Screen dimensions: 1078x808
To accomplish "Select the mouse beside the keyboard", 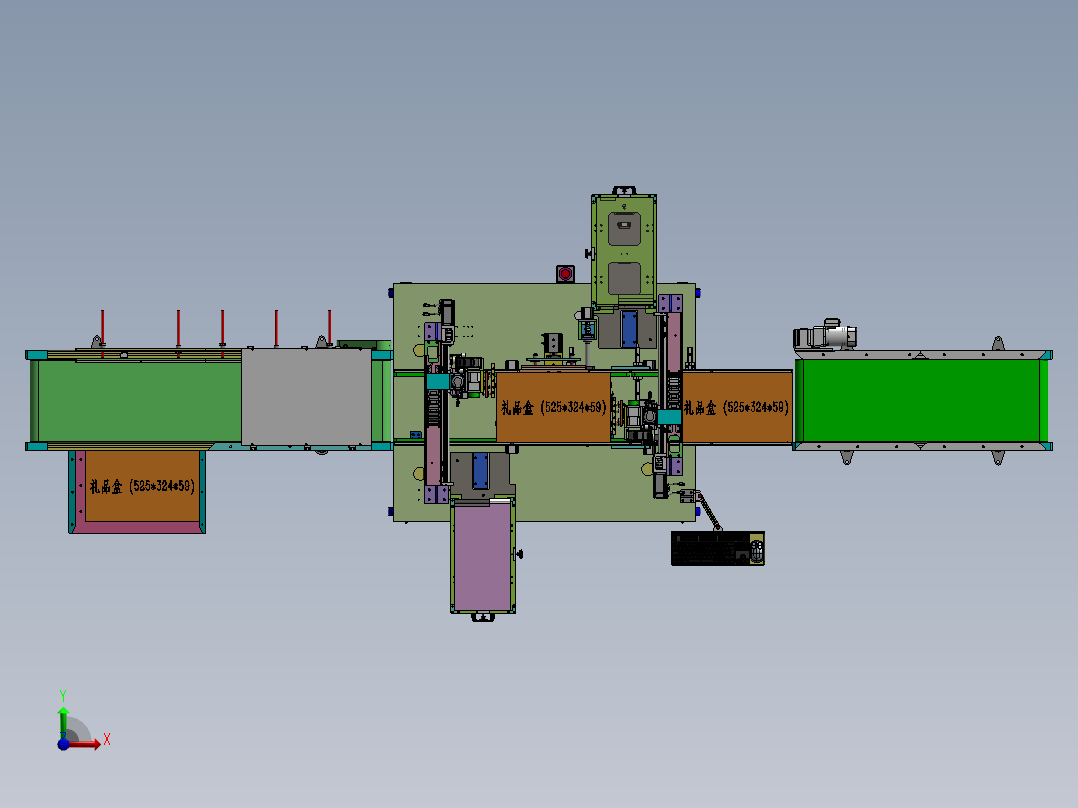I will (757, 551).
